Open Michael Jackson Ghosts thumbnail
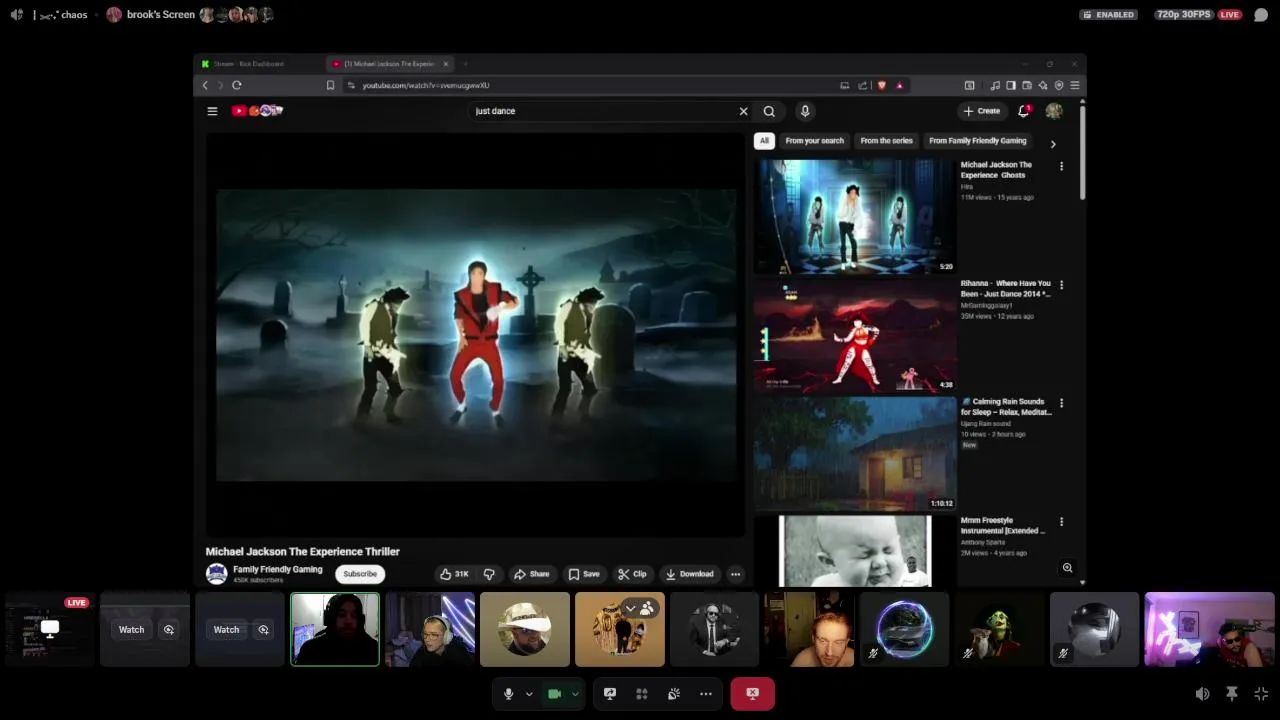Screen dimensions: 1280x720 click(x=855, y=216)
